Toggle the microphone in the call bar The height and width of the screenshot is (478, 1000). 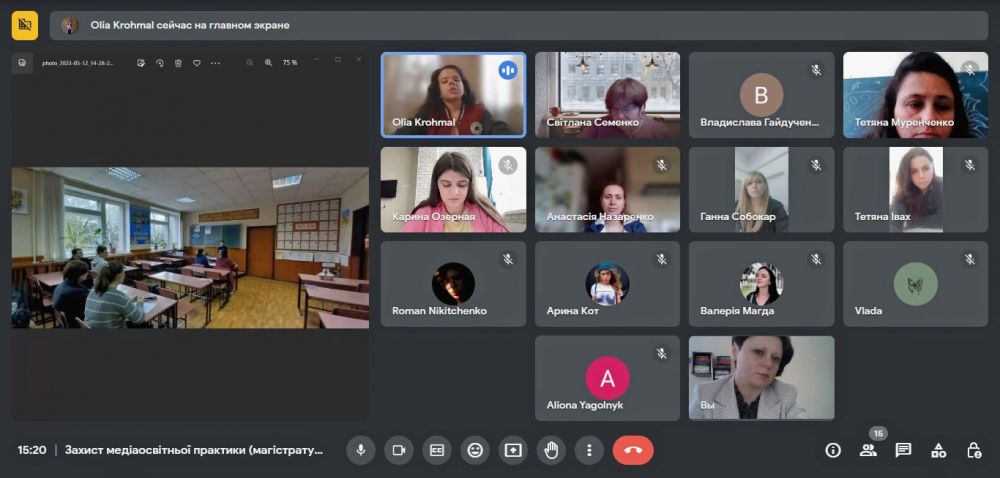pyautogui.click(x=361, y=450)
